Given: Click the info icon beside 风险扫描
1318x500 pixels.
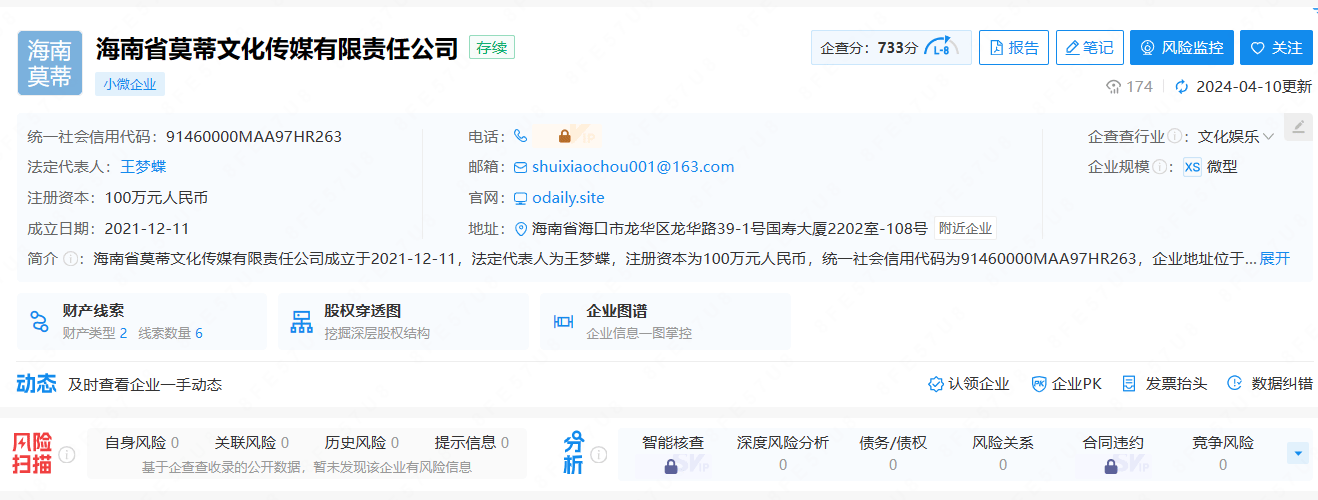Looking at the screenshot, I should tap(67, 455).
